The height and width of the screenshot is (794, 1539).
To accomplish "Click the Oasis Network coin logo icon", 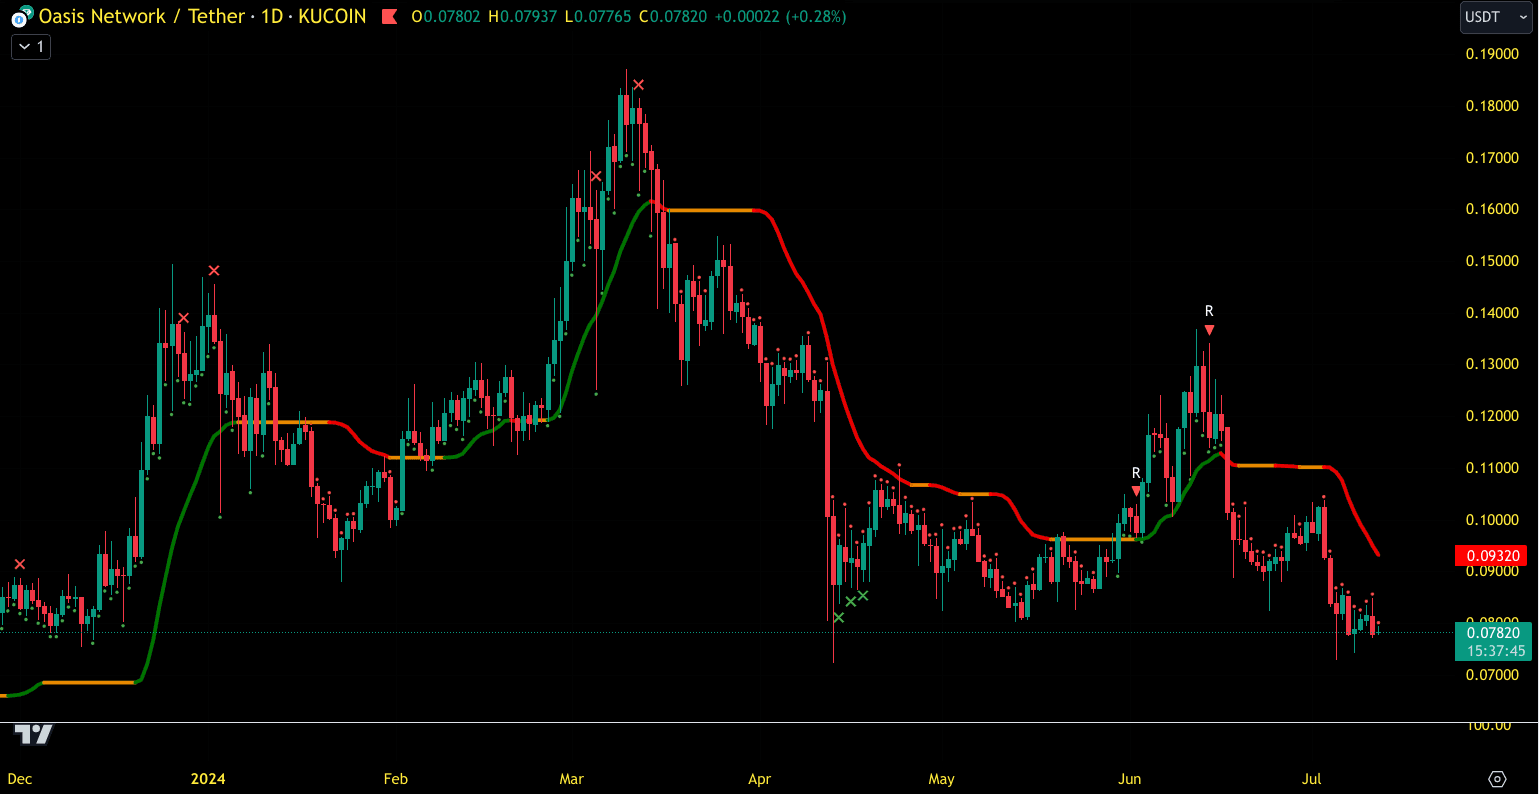I will coord(20,17).
